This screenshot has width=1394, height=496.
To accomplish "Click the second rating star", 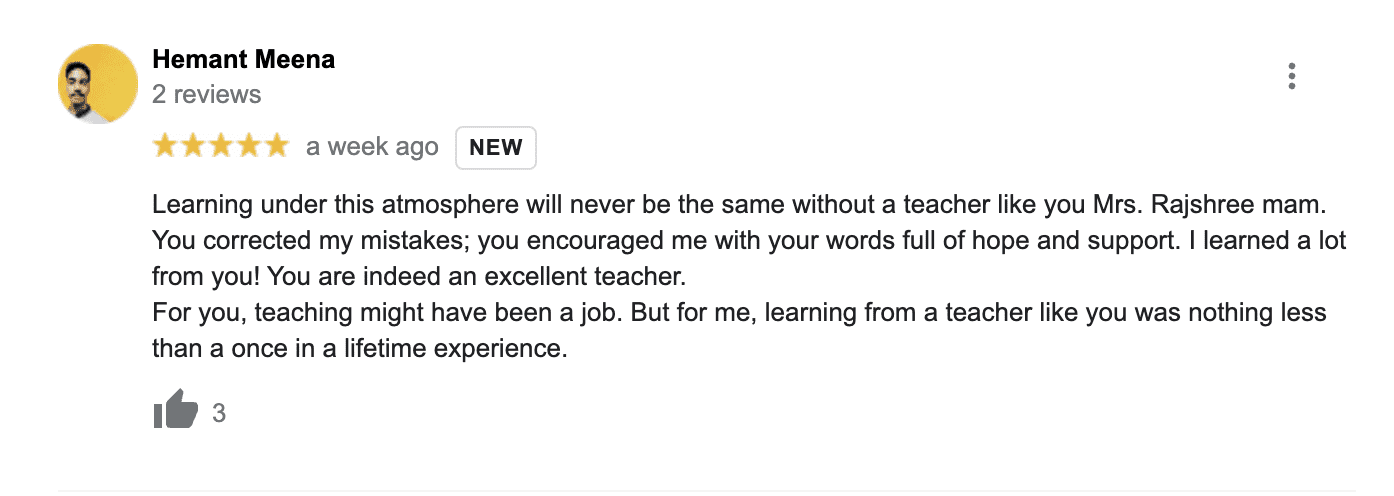I will (193, 147).
